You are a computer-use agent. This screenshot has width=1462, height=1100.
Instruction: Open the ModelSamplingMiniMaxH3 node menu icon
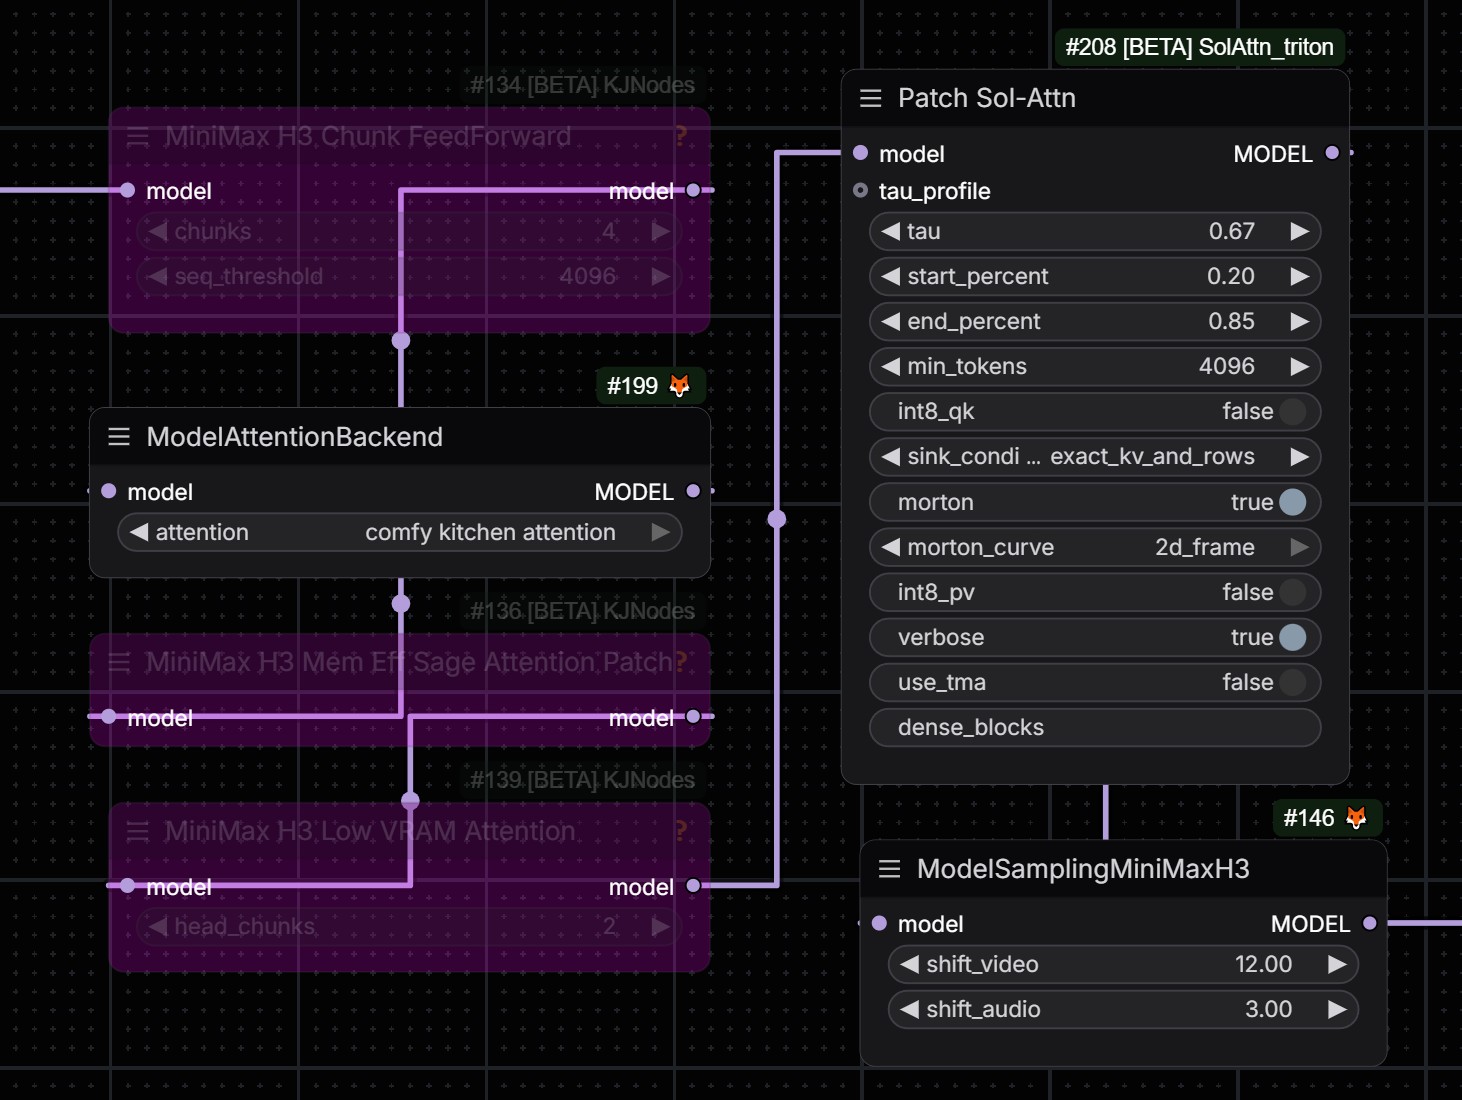[889, 869]
